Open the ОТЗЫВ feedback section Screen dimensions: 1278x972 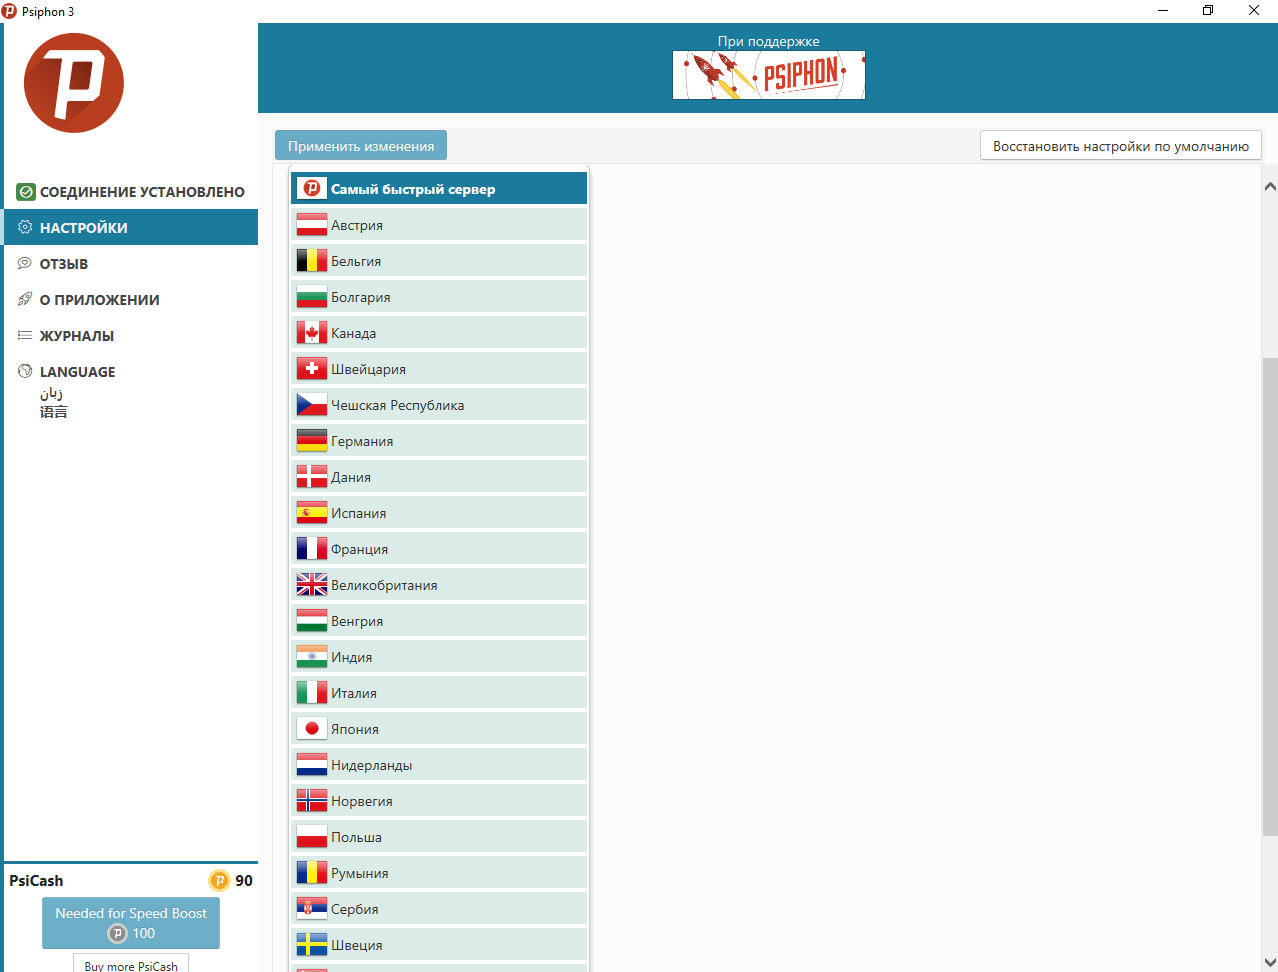click(131, 264)
